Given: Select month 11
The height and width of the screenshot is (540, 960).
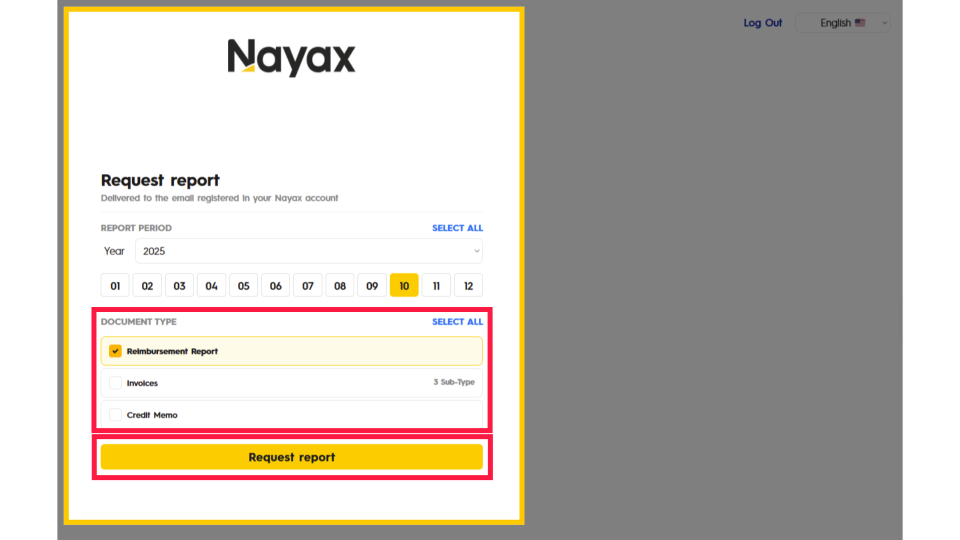Looking at the screenshot, I should coord(437,285).
